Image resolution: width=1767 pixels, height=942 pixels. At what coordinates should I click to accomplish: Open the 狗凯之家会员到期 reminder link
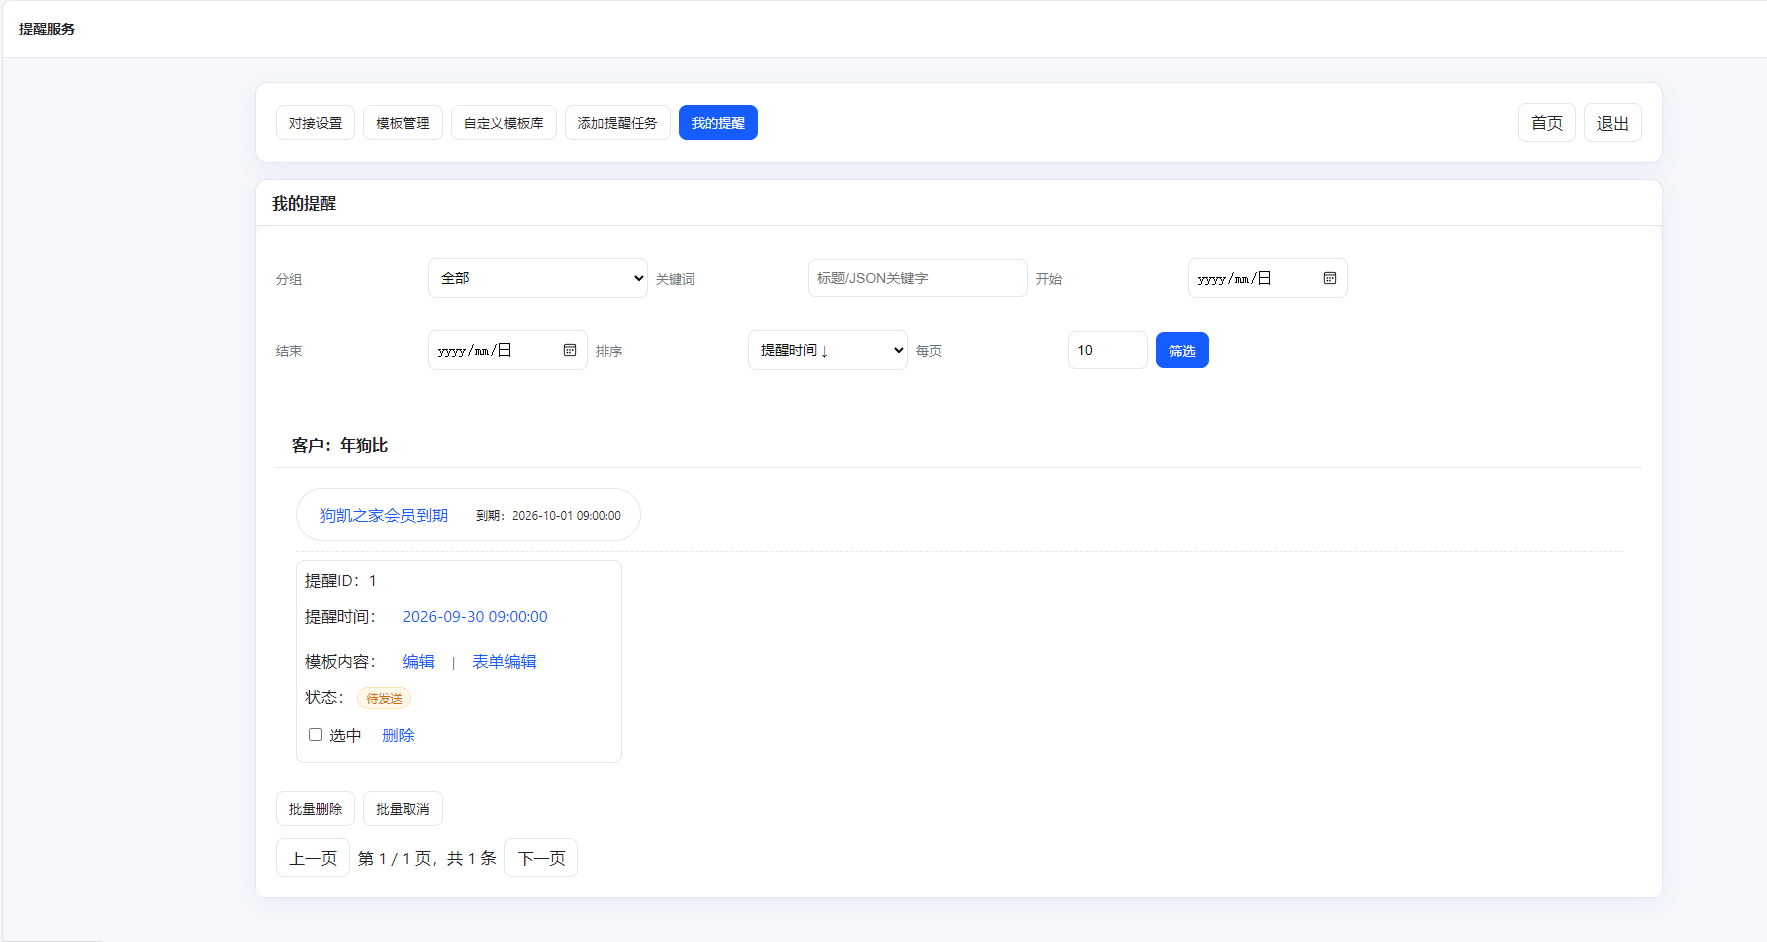(383, 515)
